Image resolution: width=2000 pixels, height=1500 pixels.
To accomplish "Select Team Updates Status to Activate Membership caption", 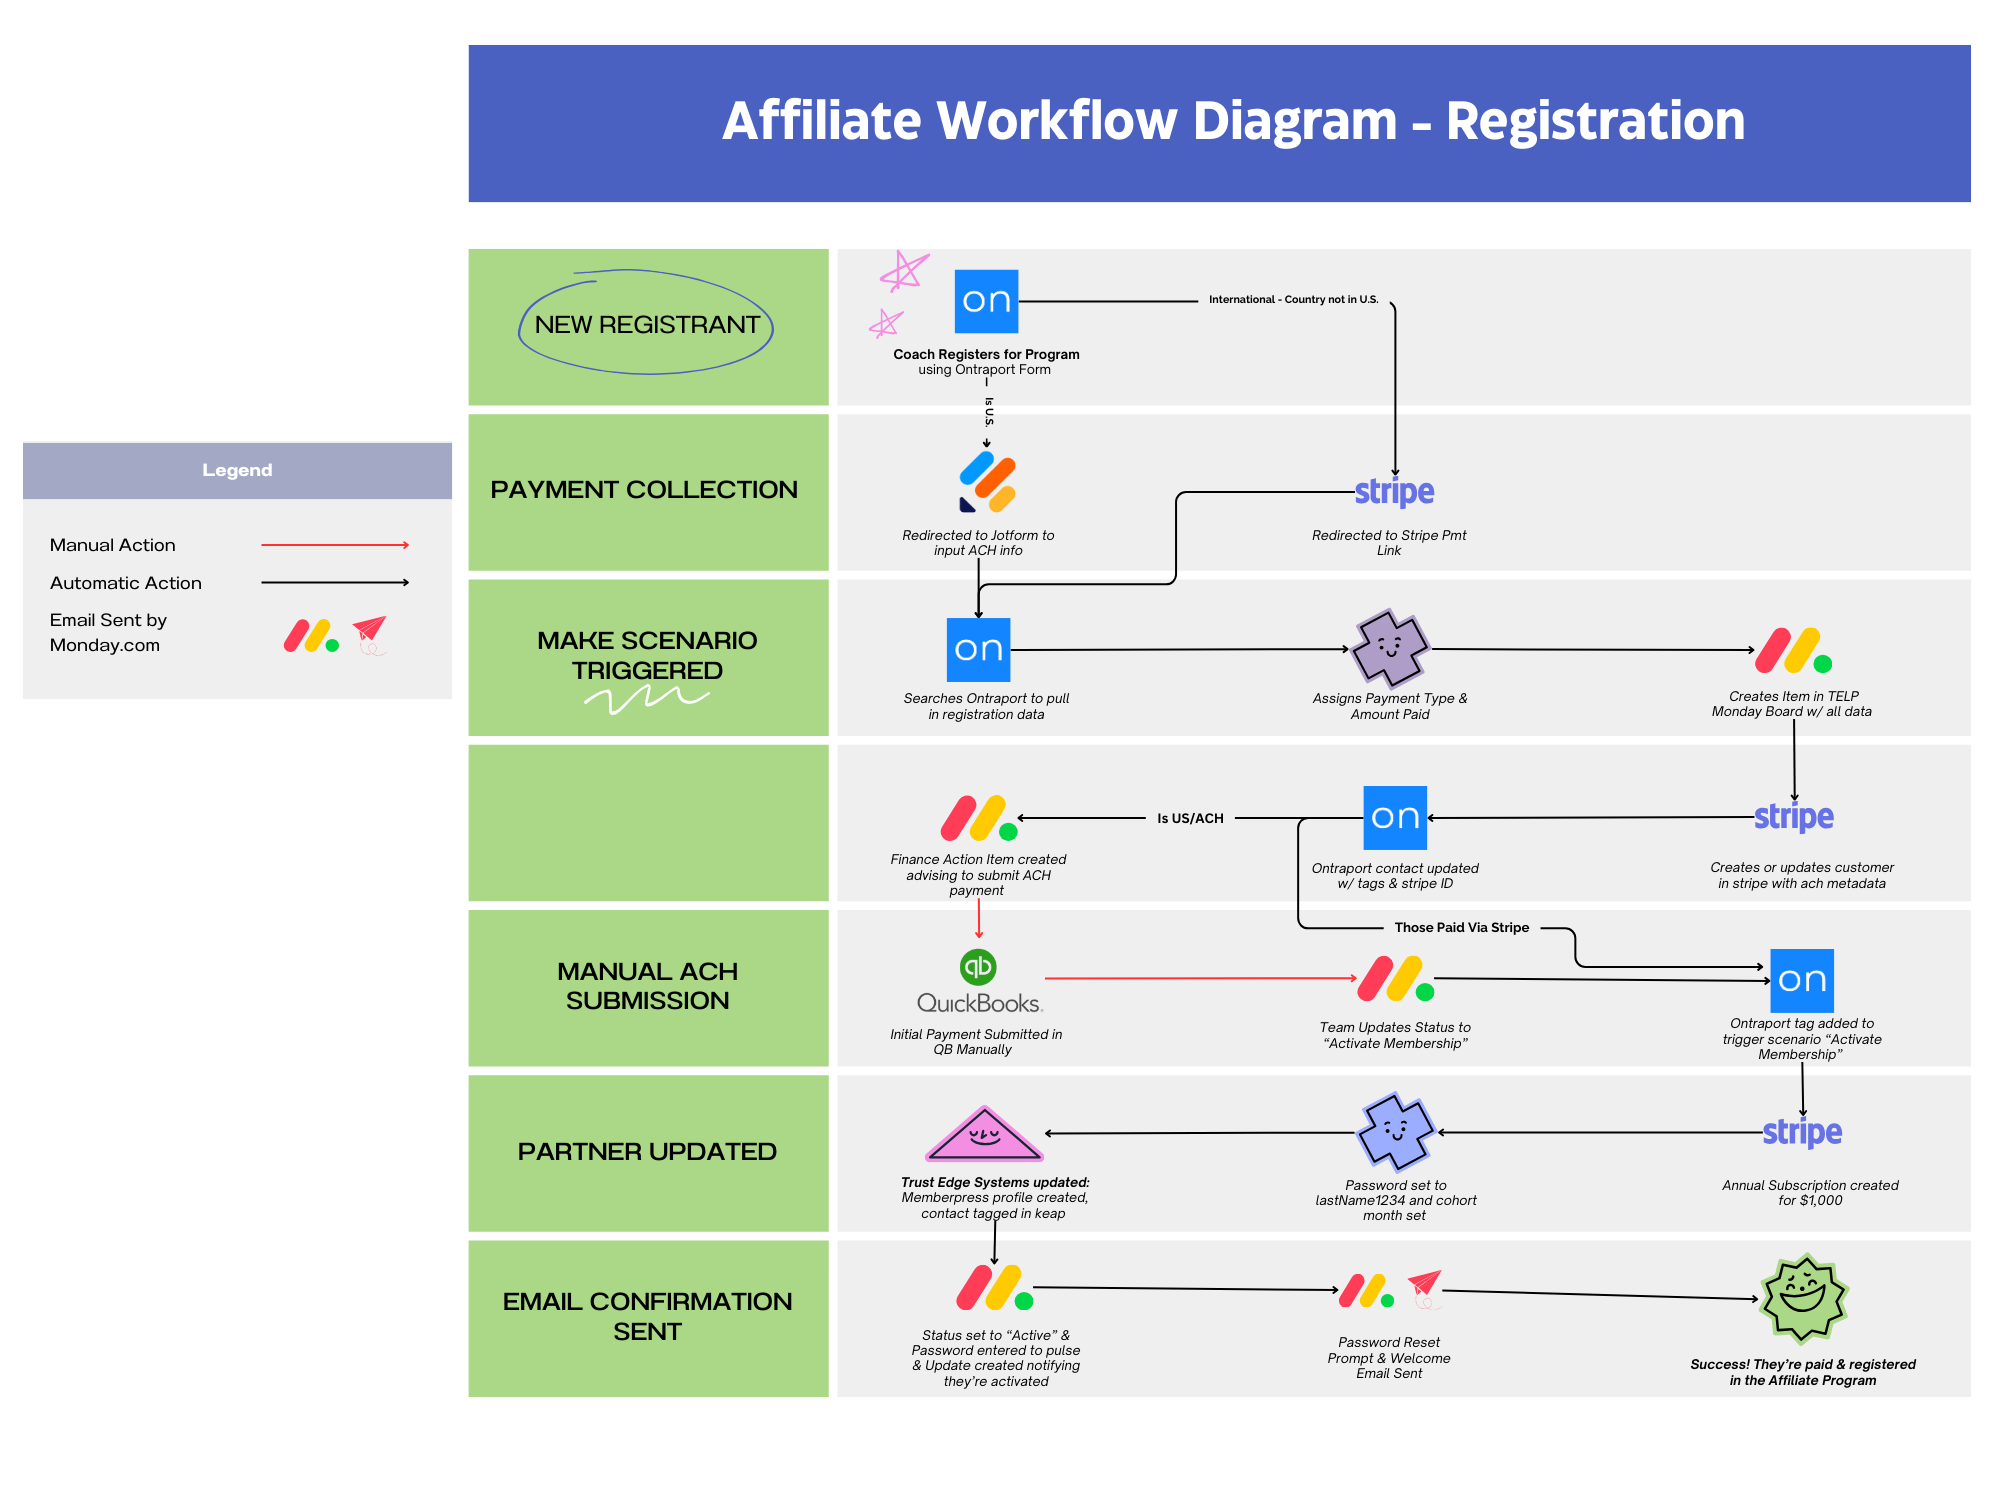I will pos(1395,1035).
